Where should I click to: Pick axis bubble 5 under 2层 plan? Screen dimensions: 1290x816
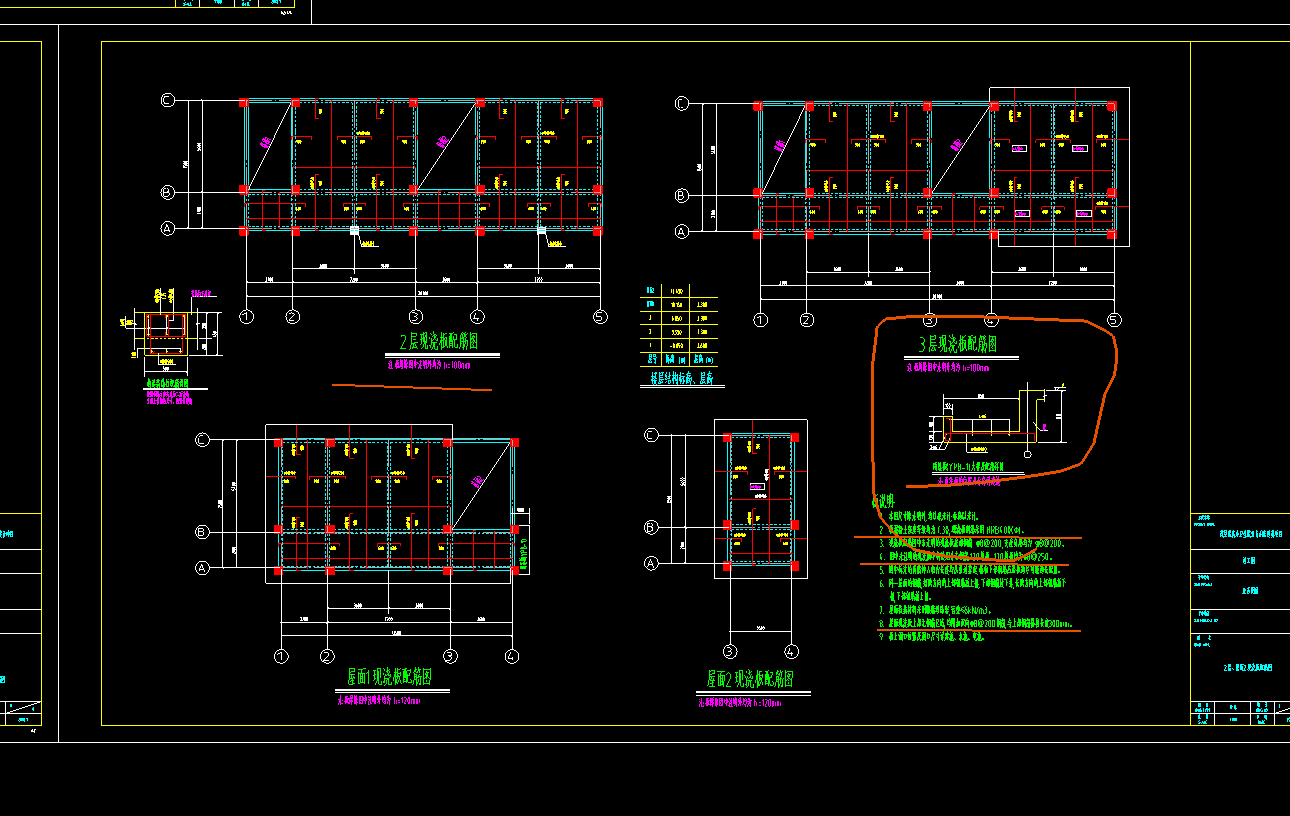click(599, 317)
